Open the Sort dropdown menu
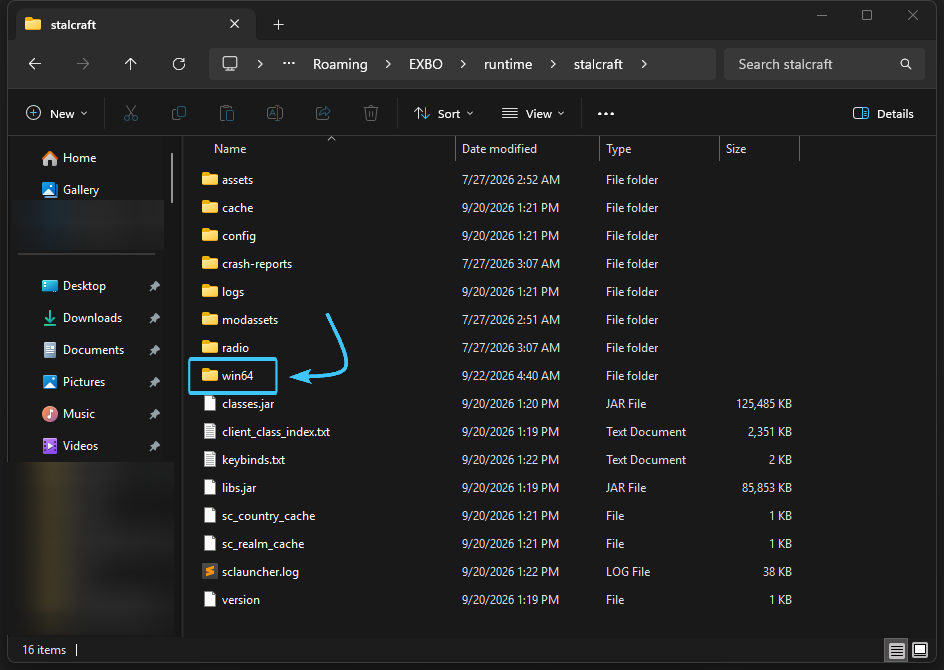Image resolution: width=944 pixels, height=670 pixels. click(x=444, y=114)
